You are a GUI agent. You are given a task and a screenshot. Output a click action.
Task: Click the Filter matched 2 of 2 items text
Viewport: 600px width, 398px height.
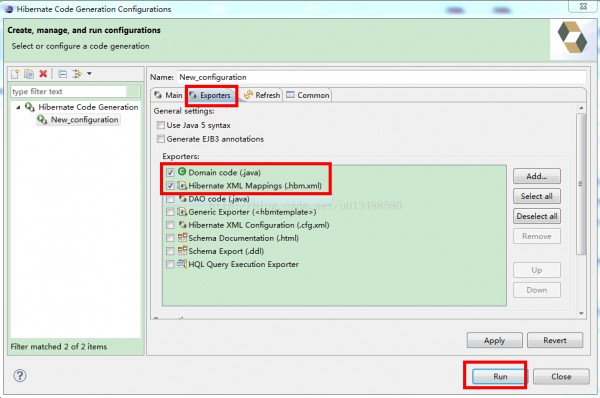[59, 346]
